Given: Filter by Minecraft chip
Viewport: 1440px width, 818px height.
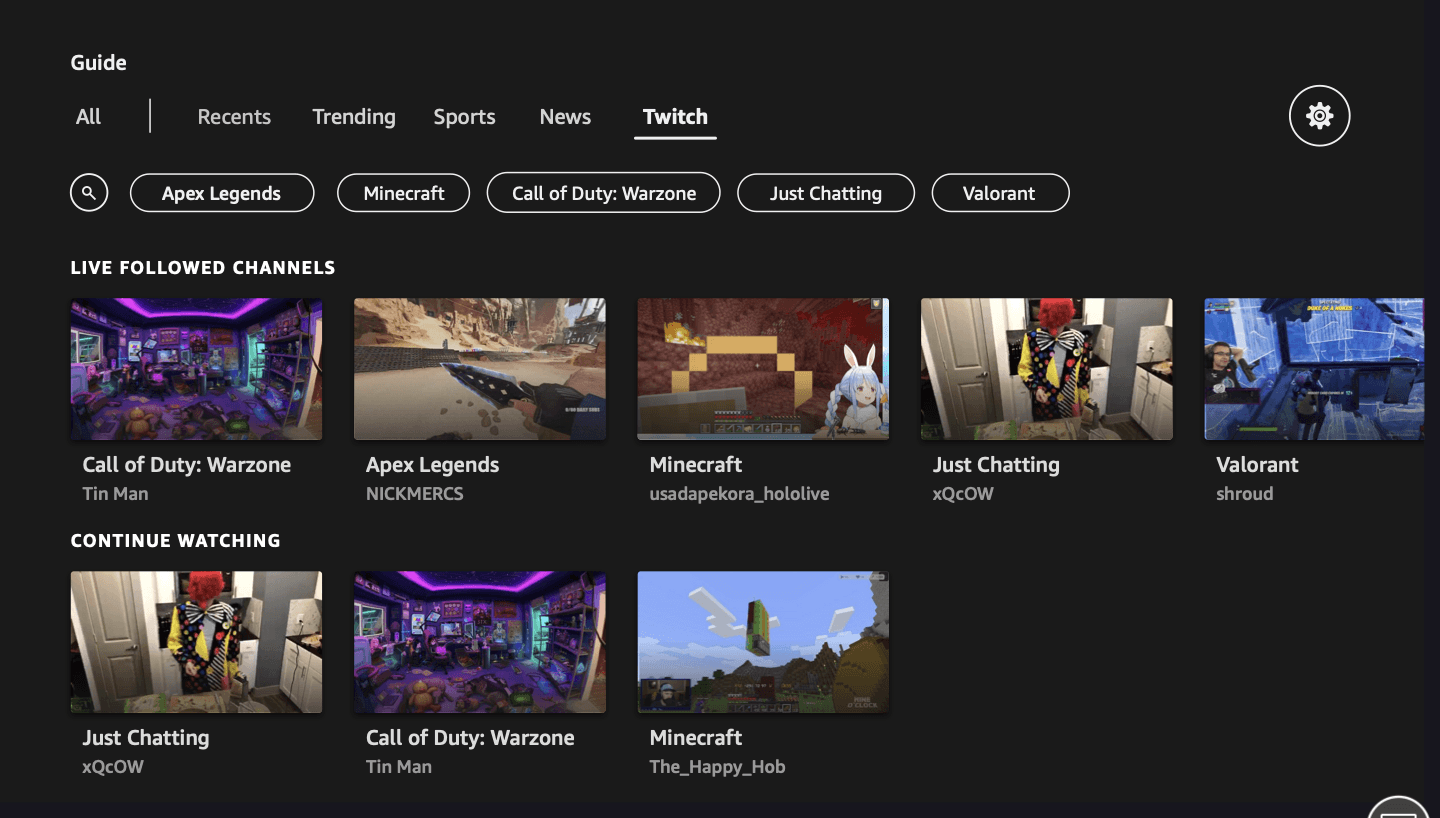Looking at the screenshot, I should coord(404,193).
